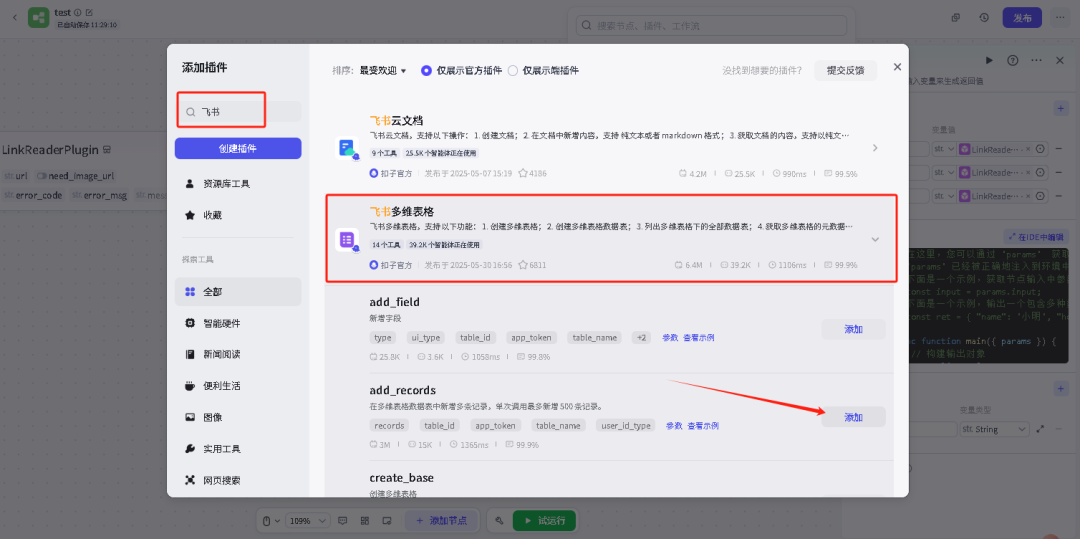The height and width of the screenshot is (539, 1080).
Task: Click the 14个工具 tag
Action: (x=386, y=244)
